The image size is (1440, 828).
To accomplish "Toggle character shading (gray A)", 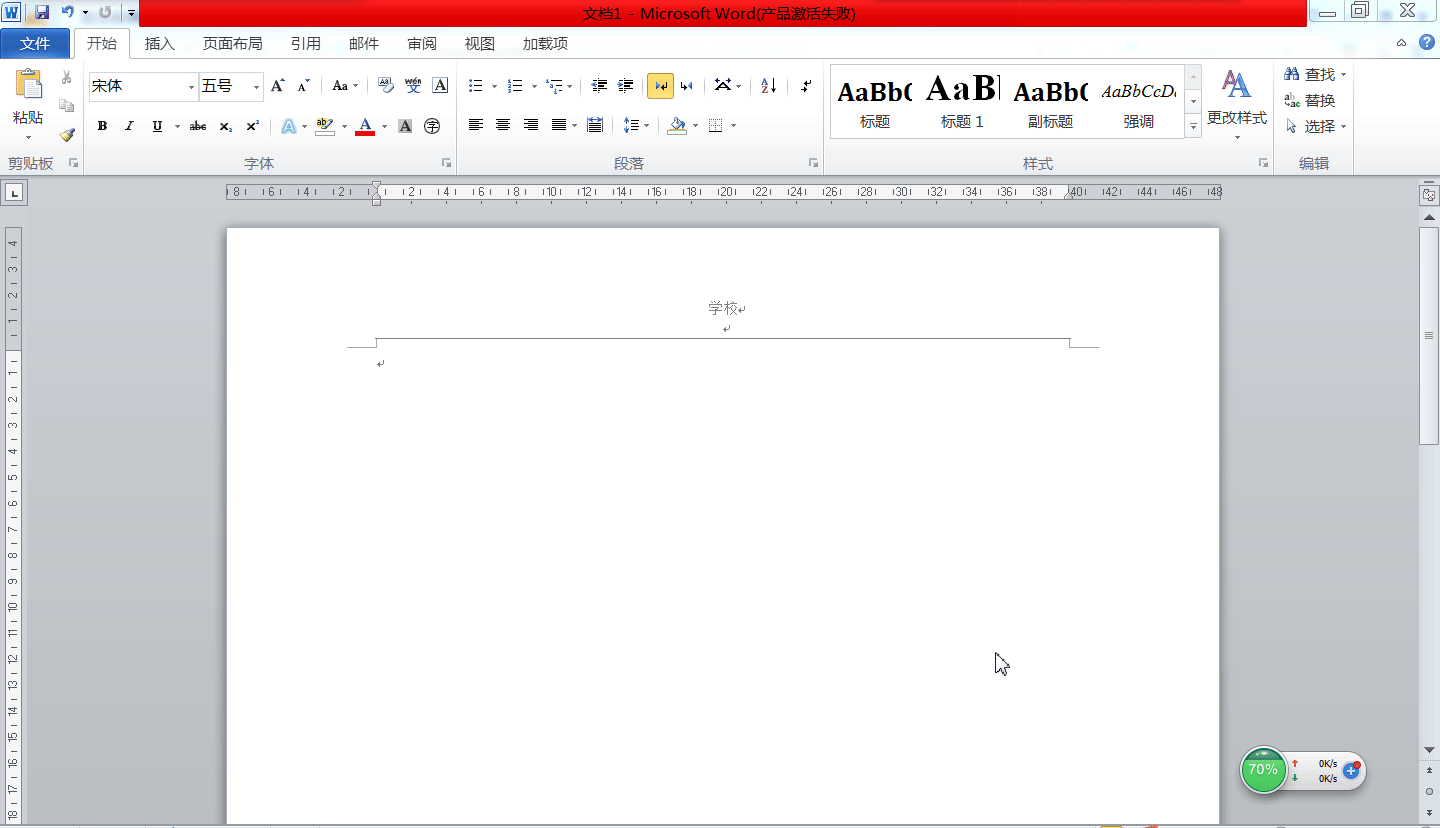I will point(405,126).
